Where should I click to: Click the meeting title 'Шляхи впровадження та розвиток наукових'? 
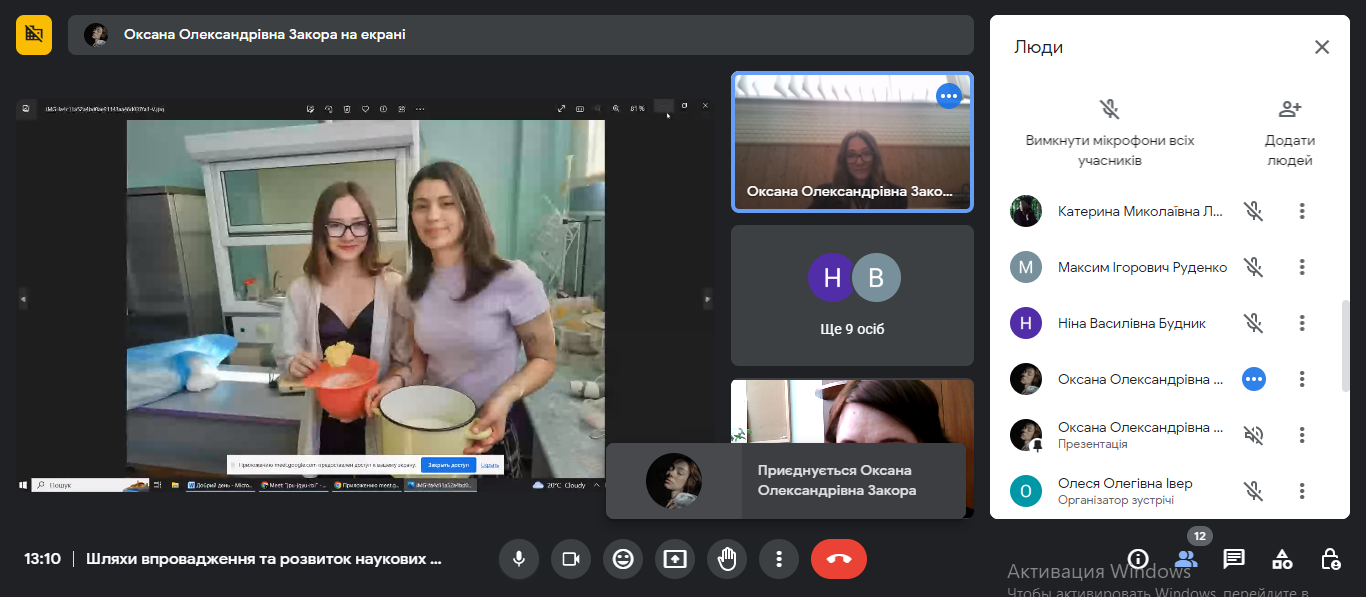[x=264, y=559]
